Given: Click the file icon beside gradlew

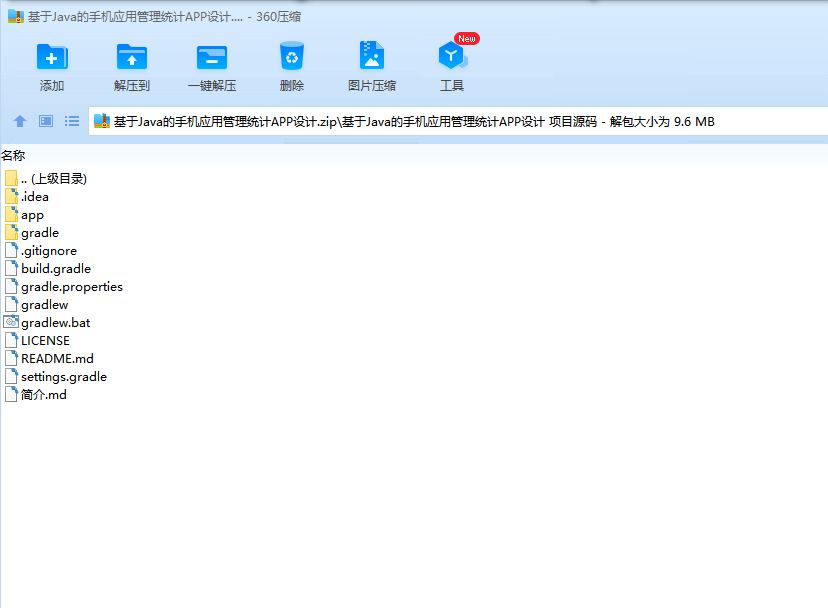Looking at the screenshot, I should (12, 304).
